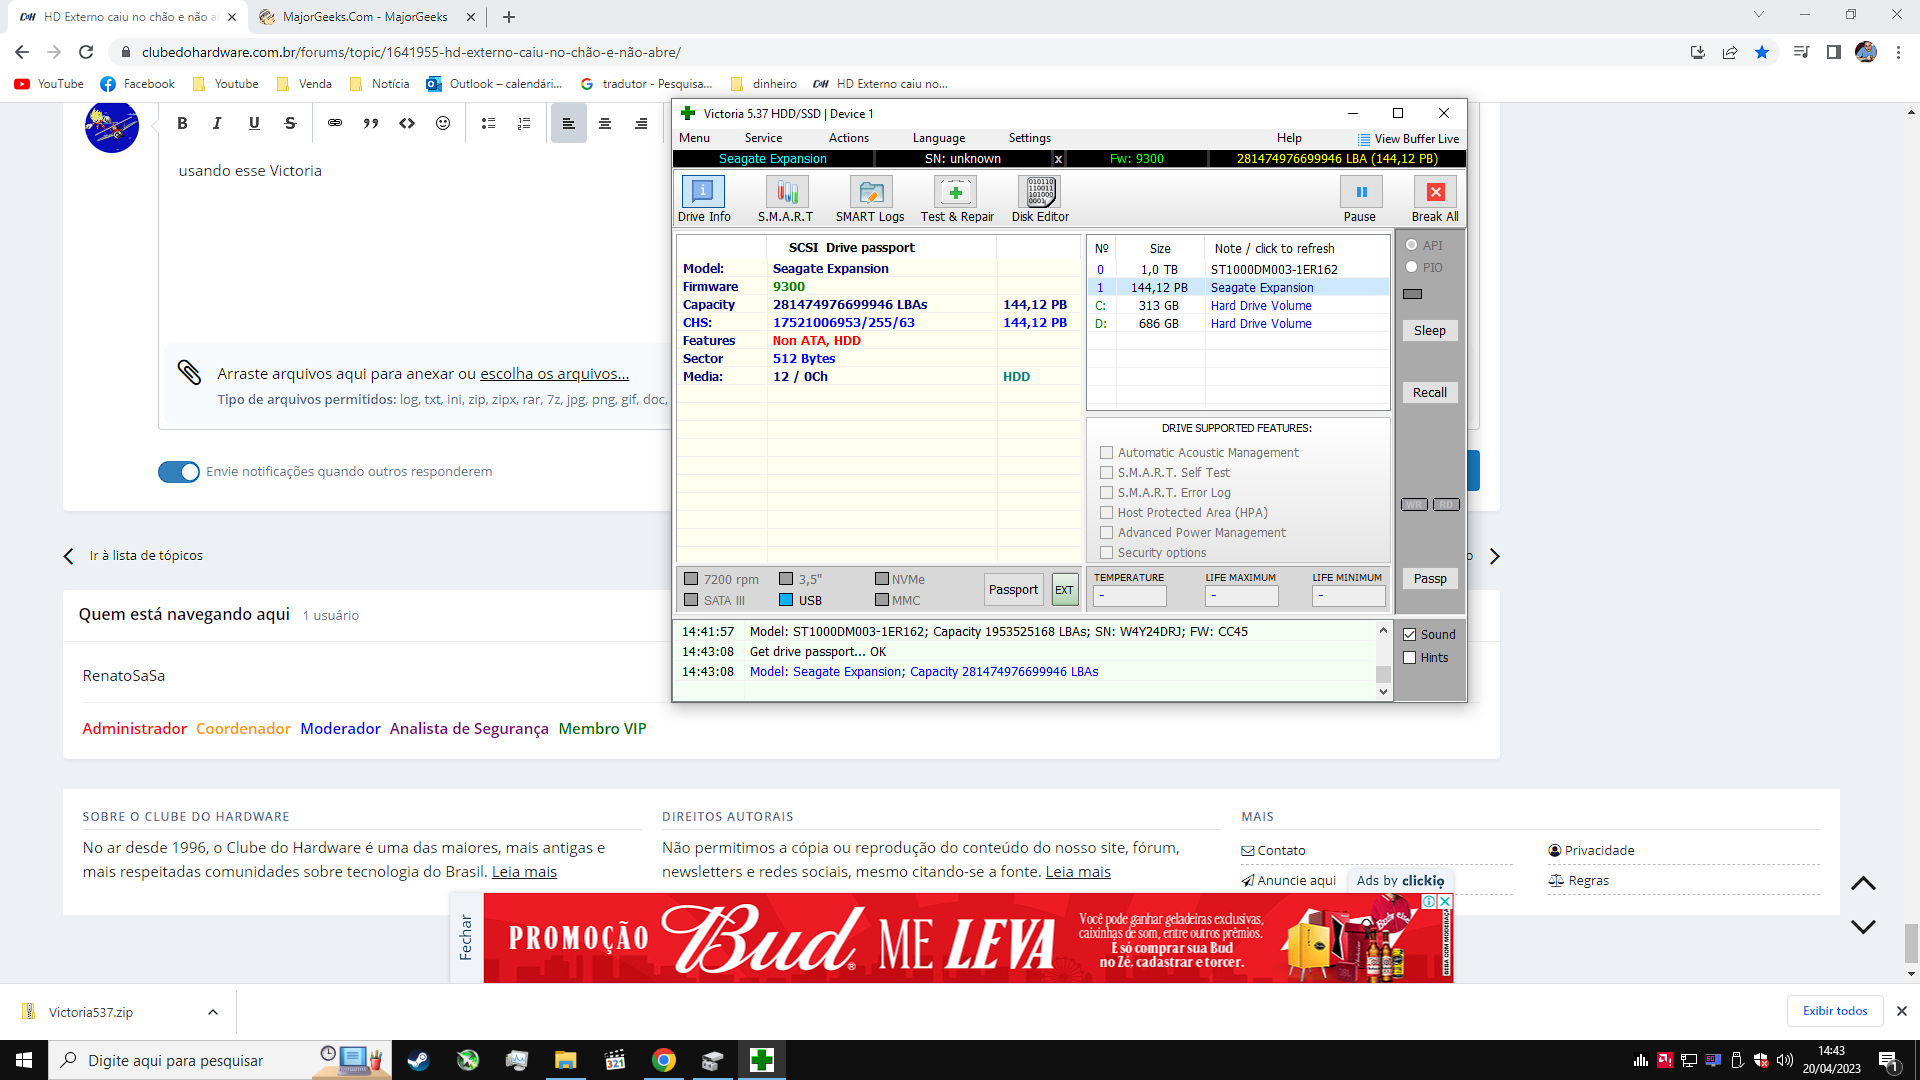
Task: Insert a quote block
Action: coord(371,123)
